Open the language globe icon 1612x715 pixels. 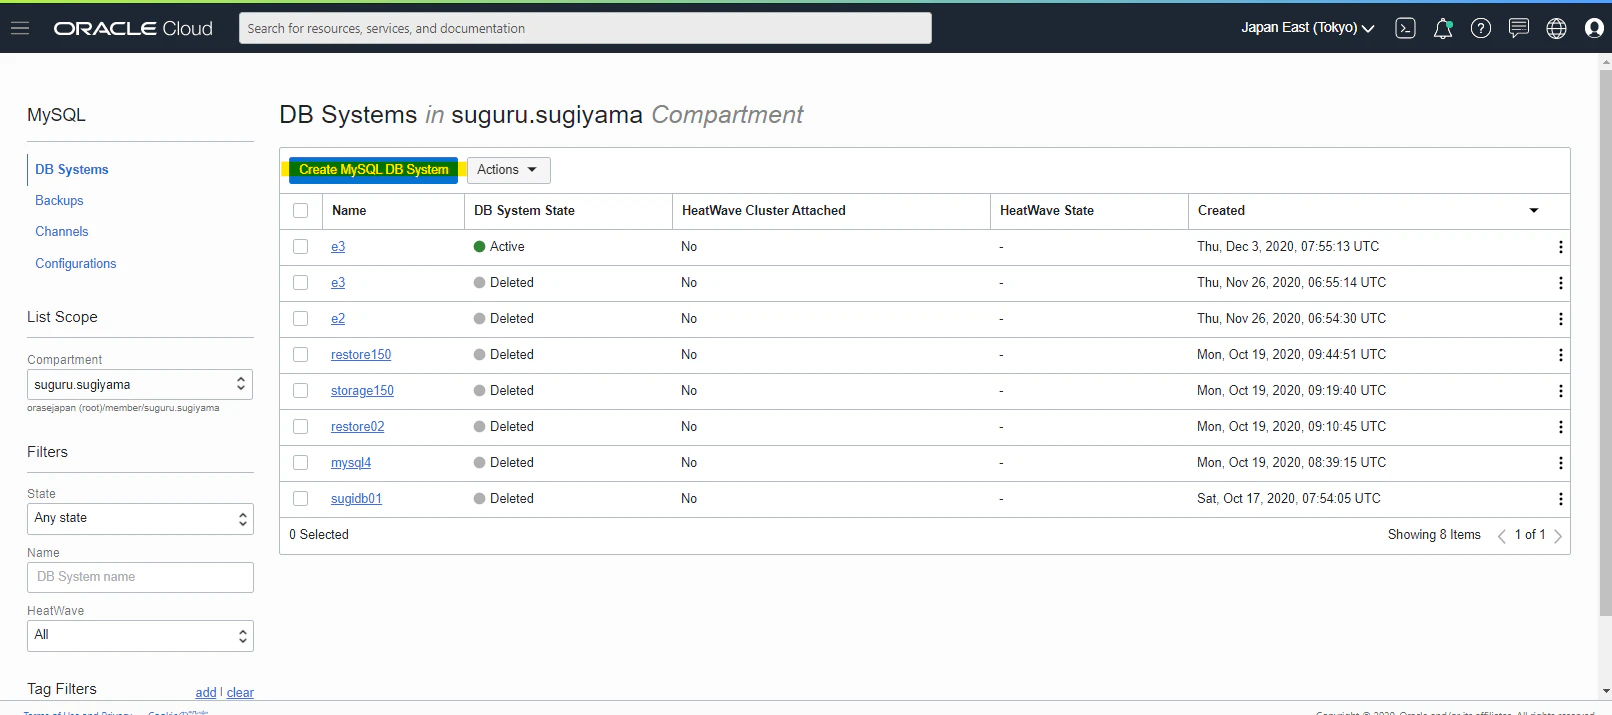pos(1557,28)
